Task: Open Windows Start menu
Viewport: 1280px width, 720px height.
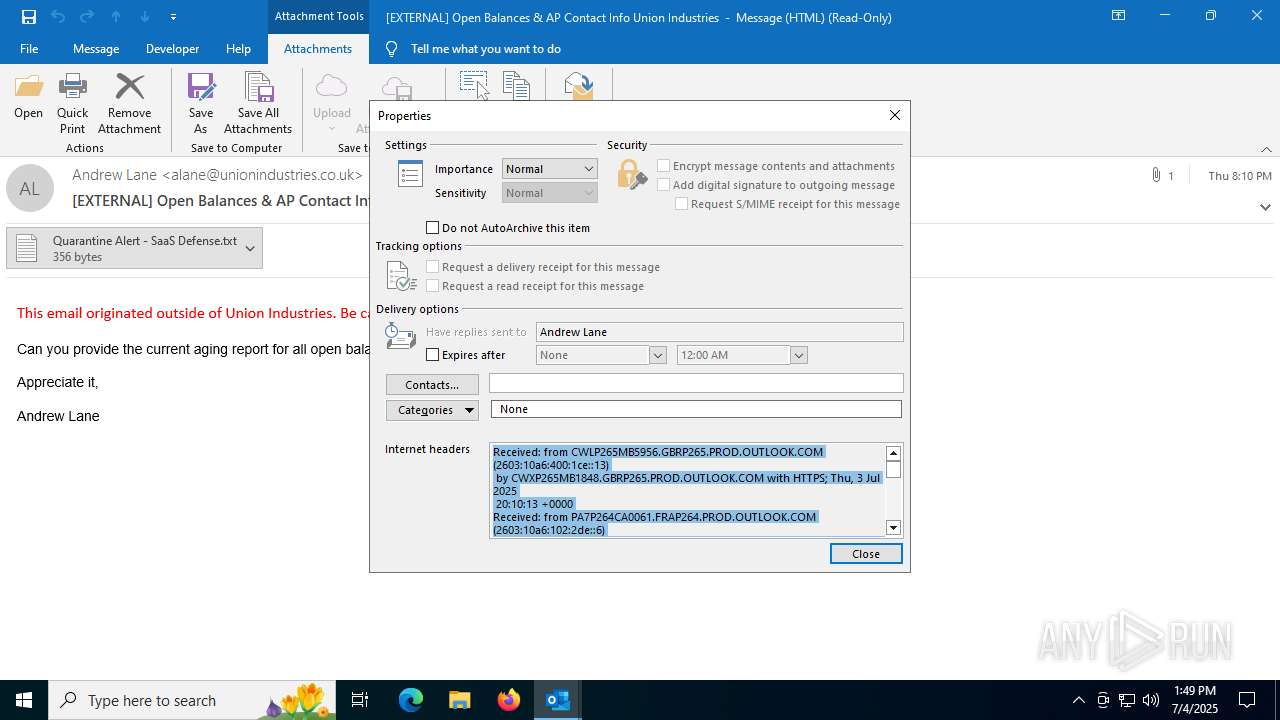Action: 24,700
